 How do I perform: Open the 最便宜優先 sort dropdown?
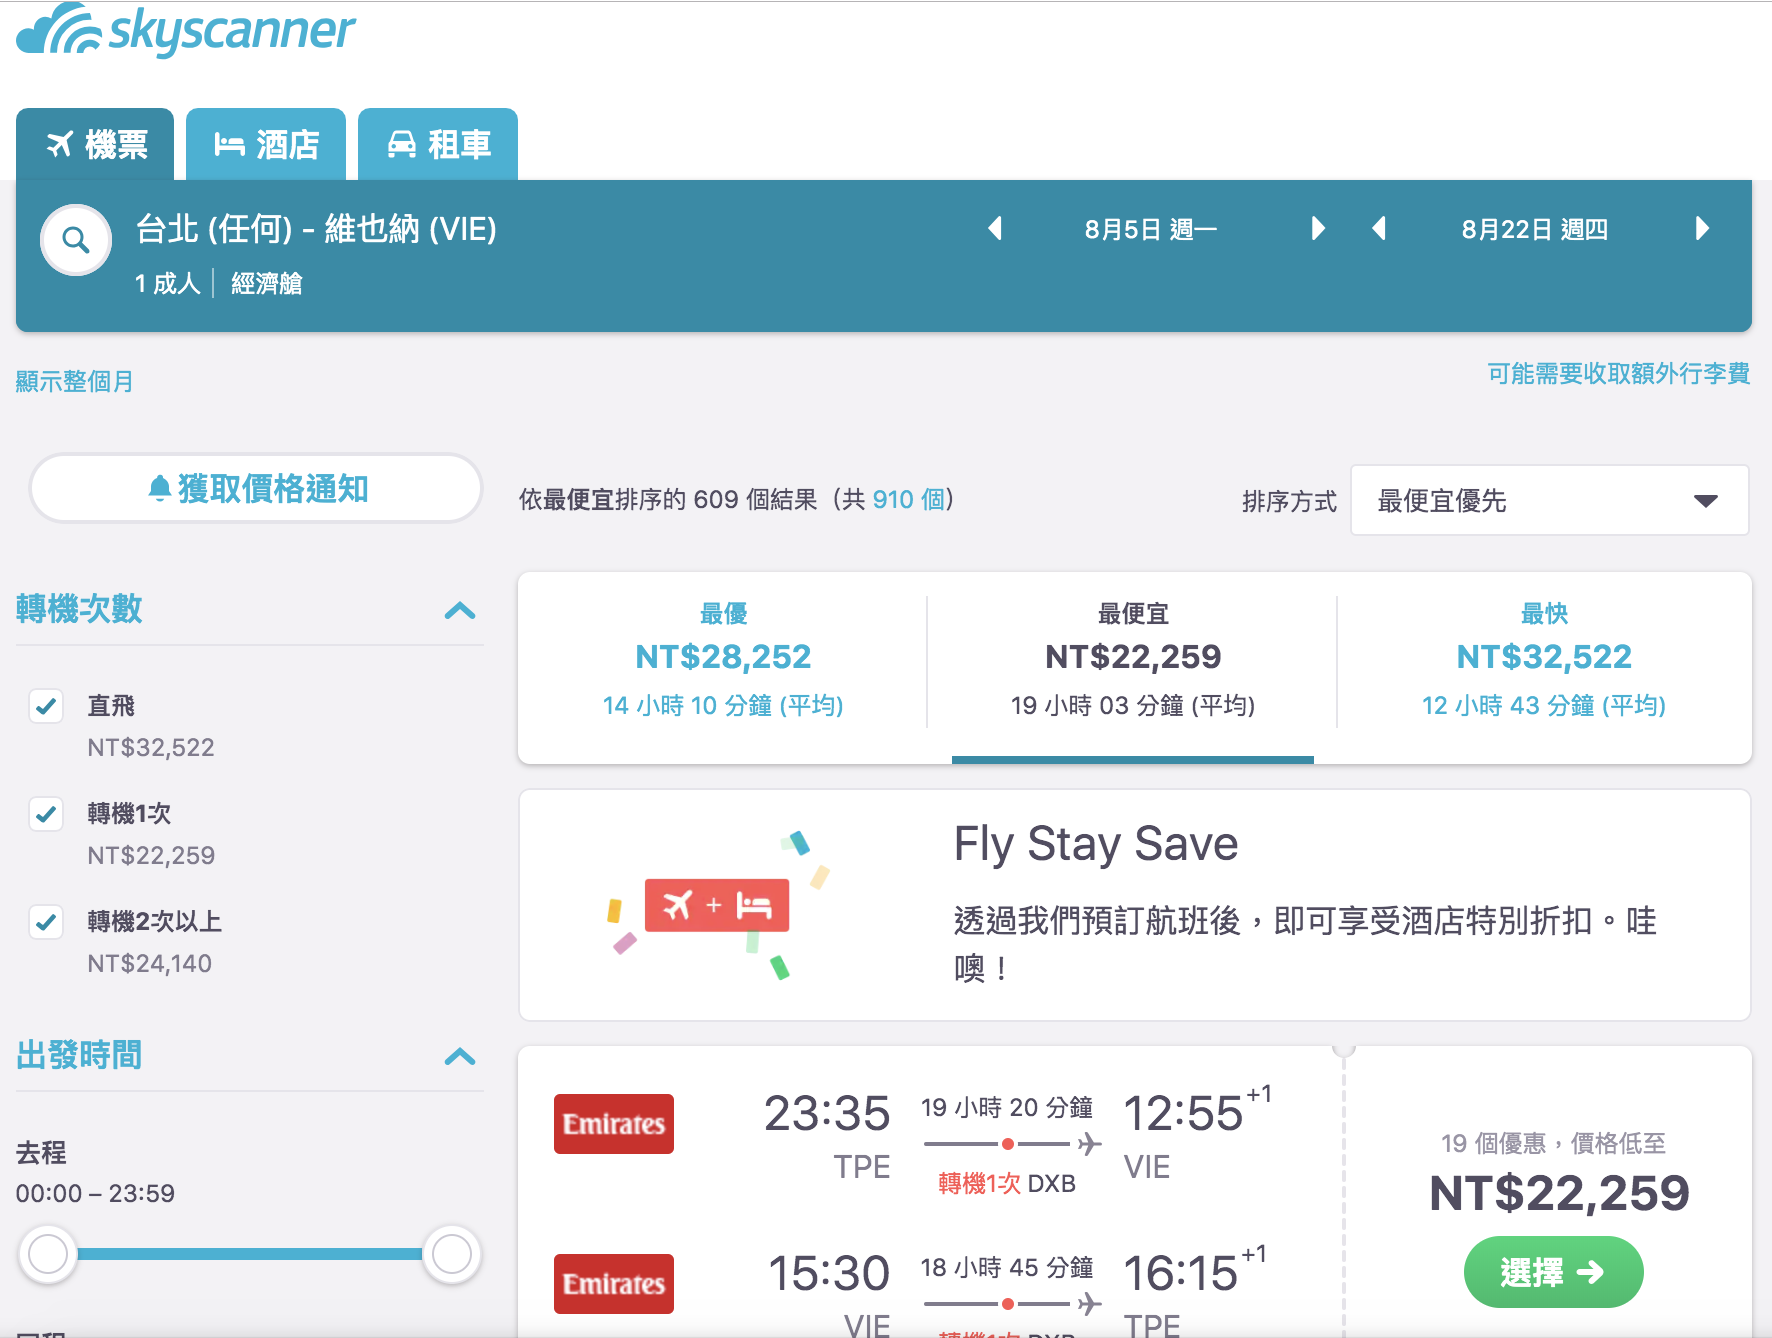[x=1549, y=500]
